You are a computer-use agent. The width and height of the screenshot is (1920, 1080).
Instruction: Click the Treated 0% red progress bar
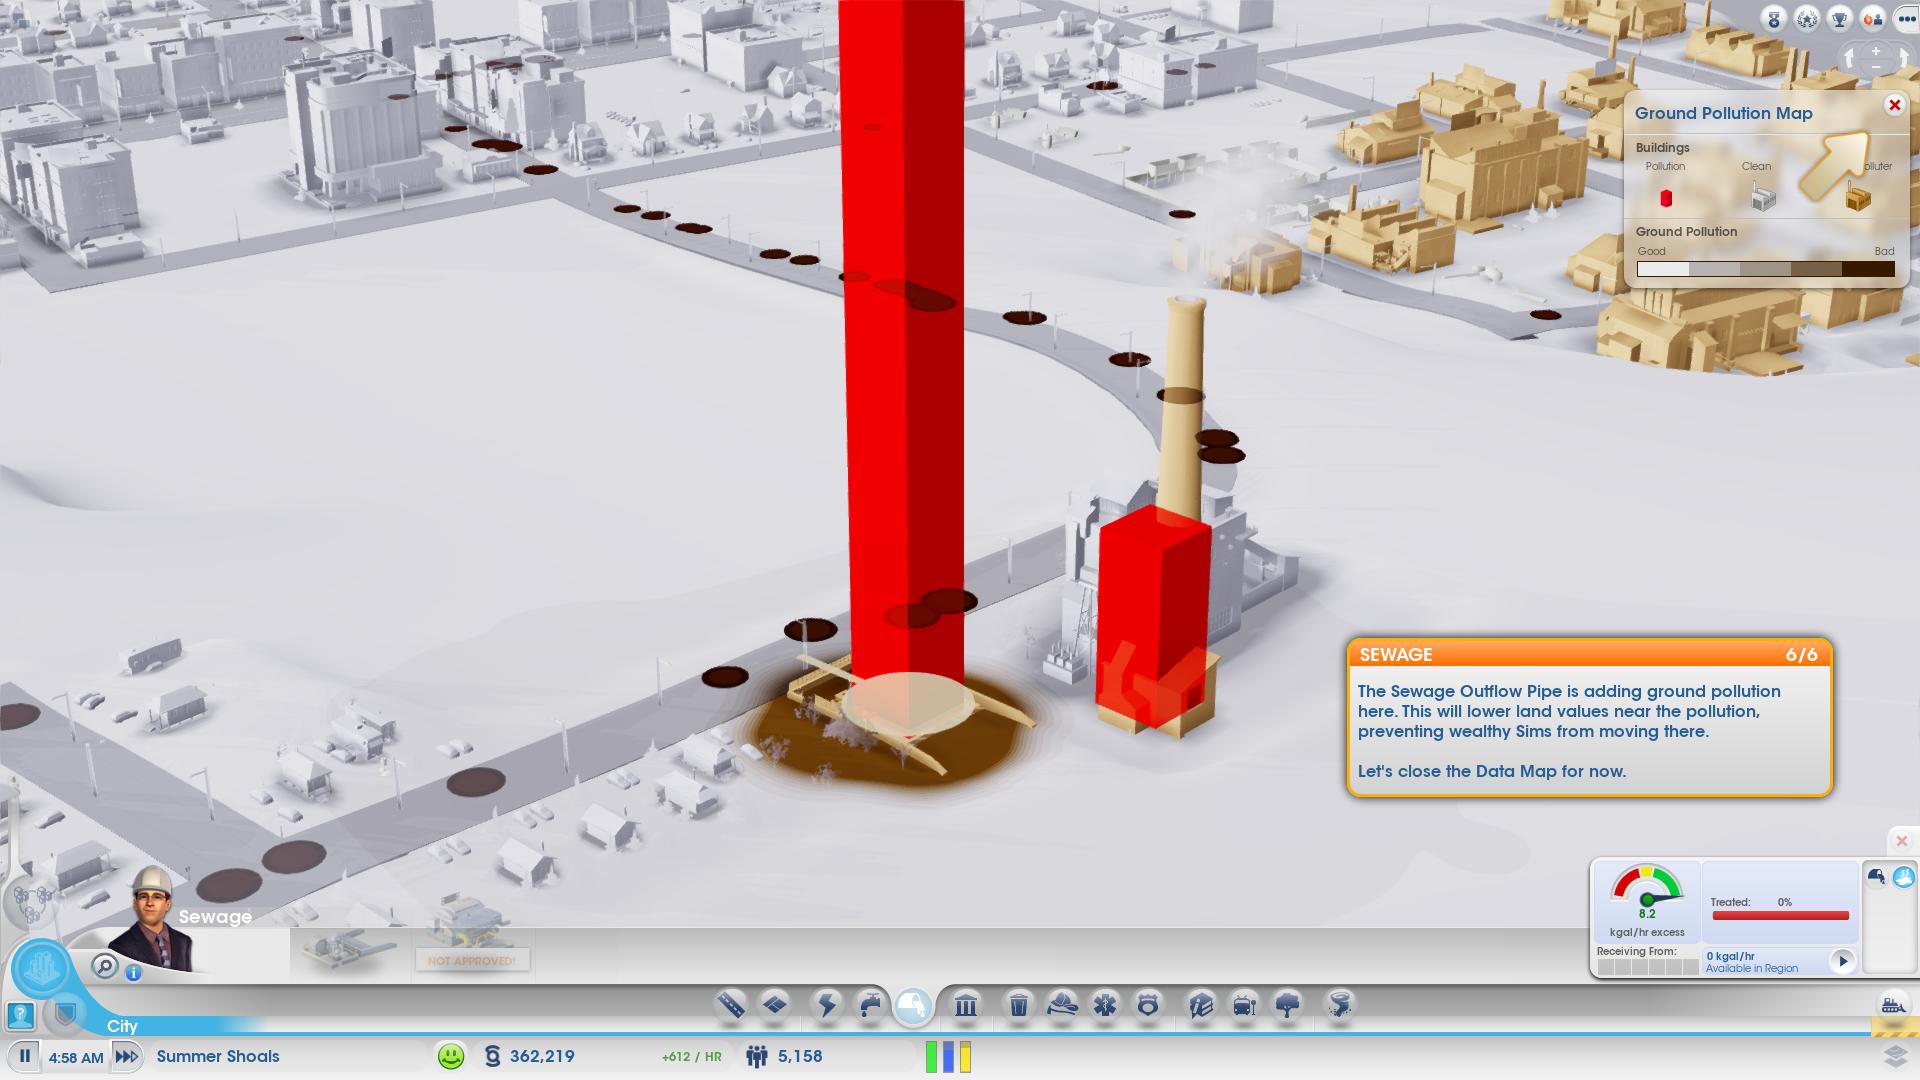point(1780,915)
